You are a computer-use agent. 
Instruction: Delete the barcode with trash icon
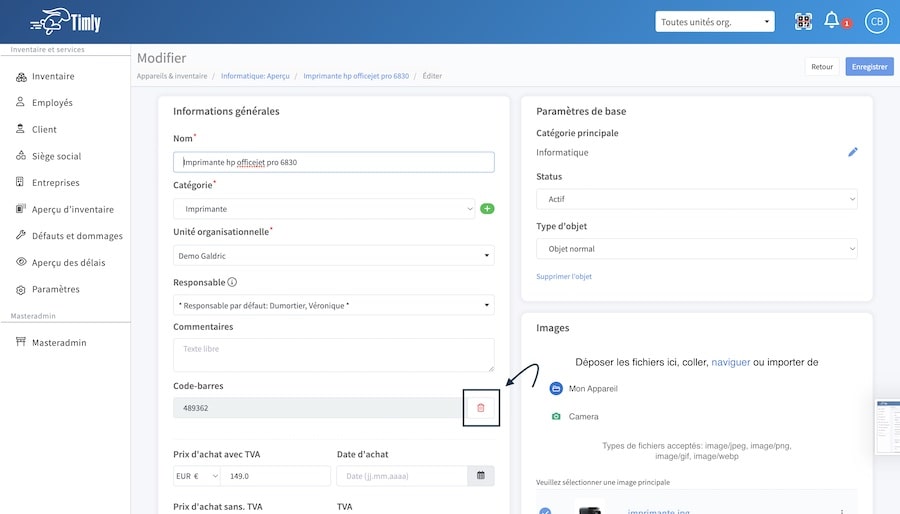[x=481, y=408]
